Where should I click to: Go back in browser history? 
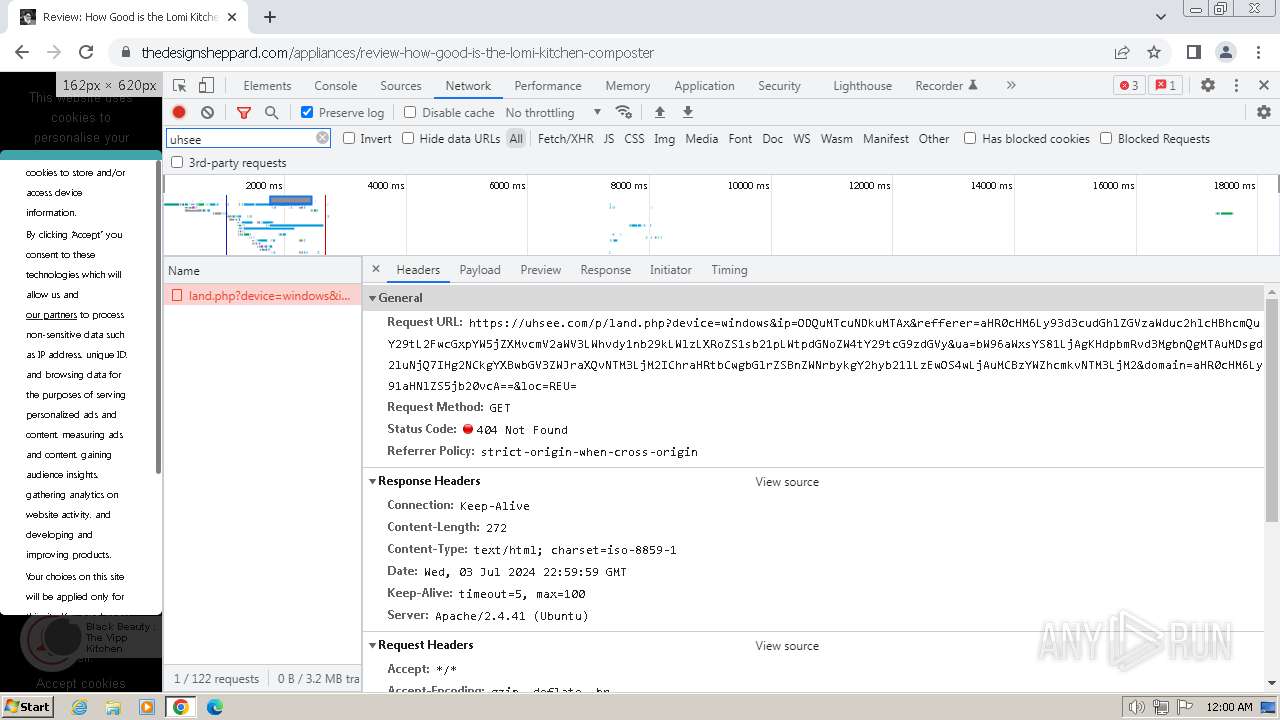pos(22,52)
